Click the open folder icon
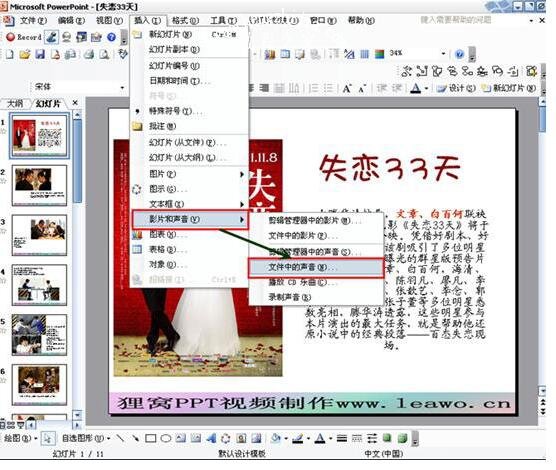Screen dimensions: 556x470 [24, 54]
